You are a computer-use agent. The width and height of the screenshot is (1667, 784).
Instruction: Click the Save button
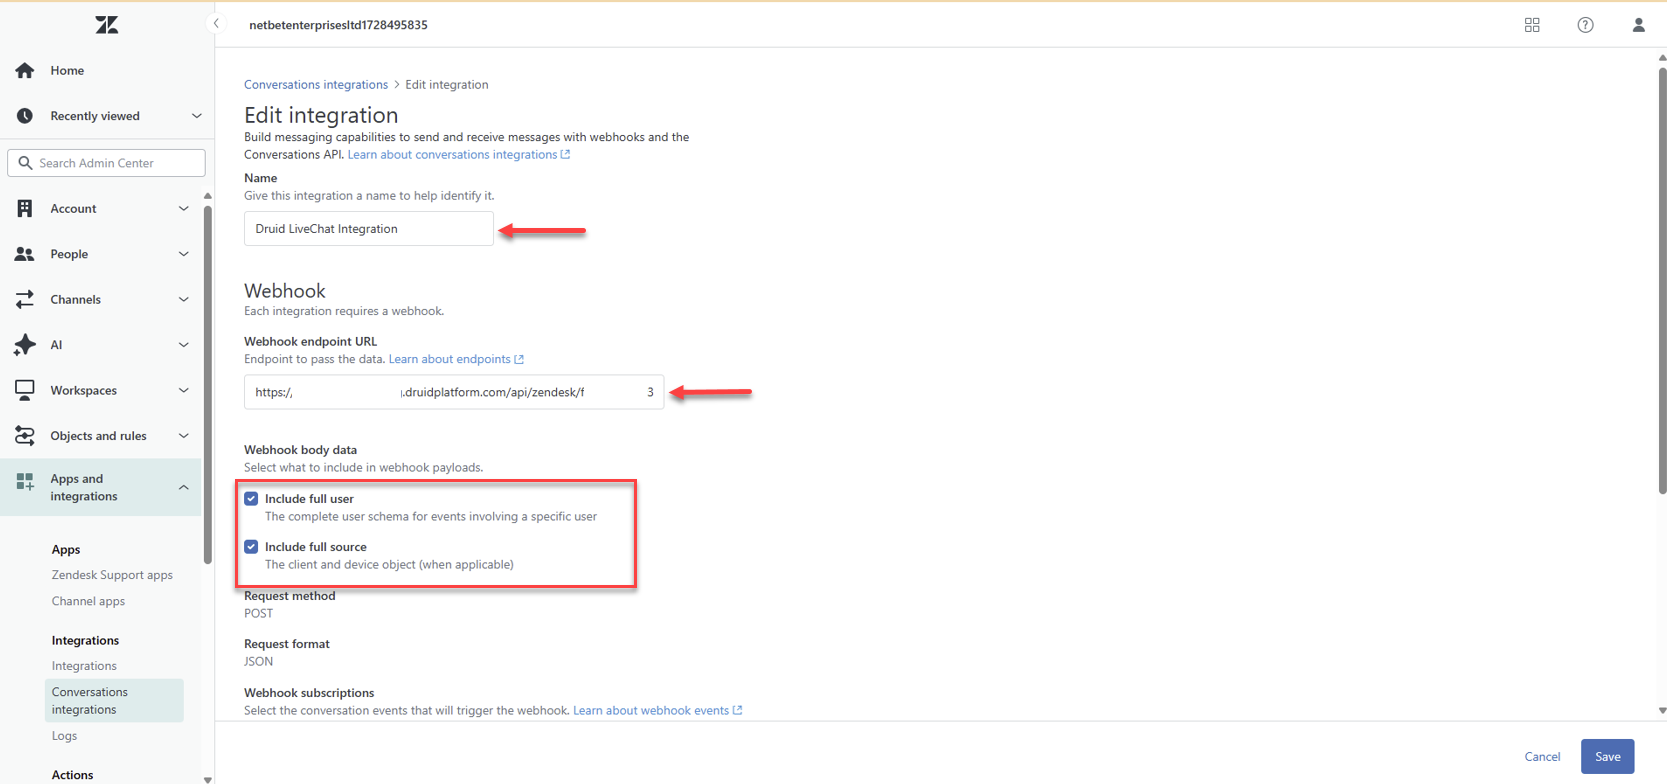coord(1607,757)
